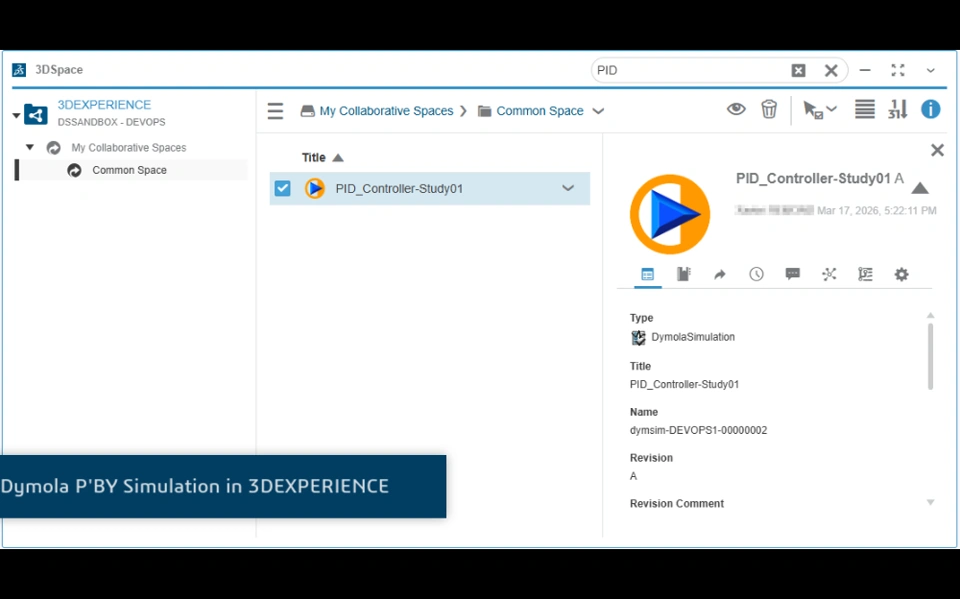Image resolution: width=960 pixels, height=599 pixels.
Task: Click the DymolaSimulation type value
Action: [693, 337]
